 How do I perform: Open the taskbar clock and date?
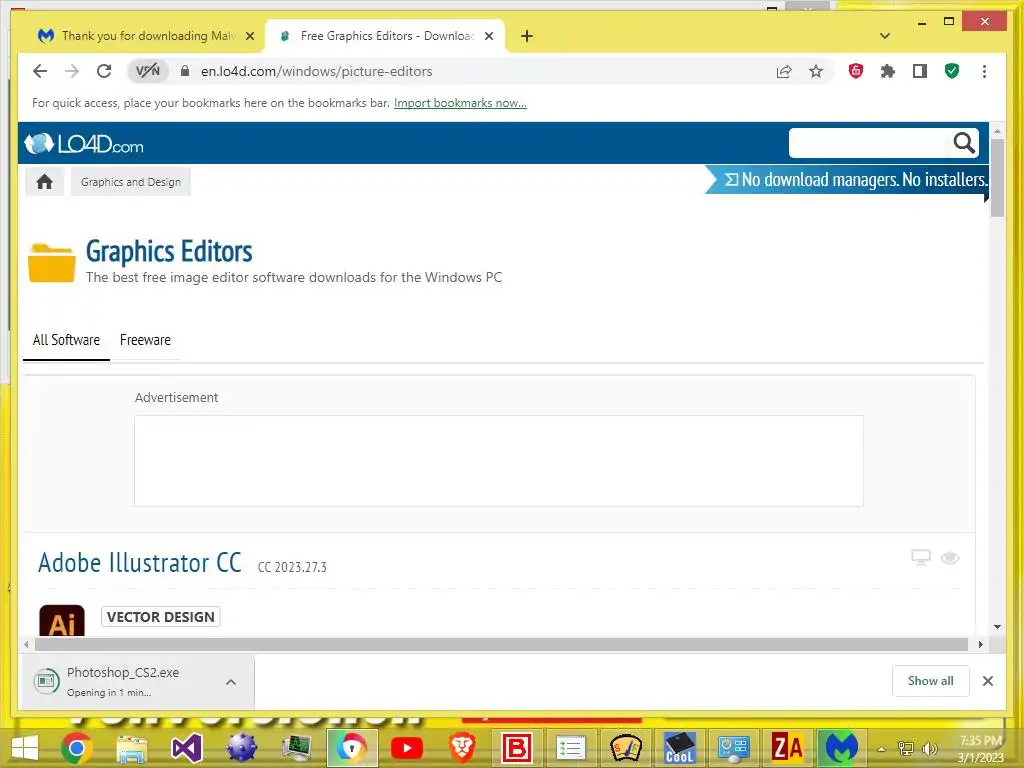980,749
